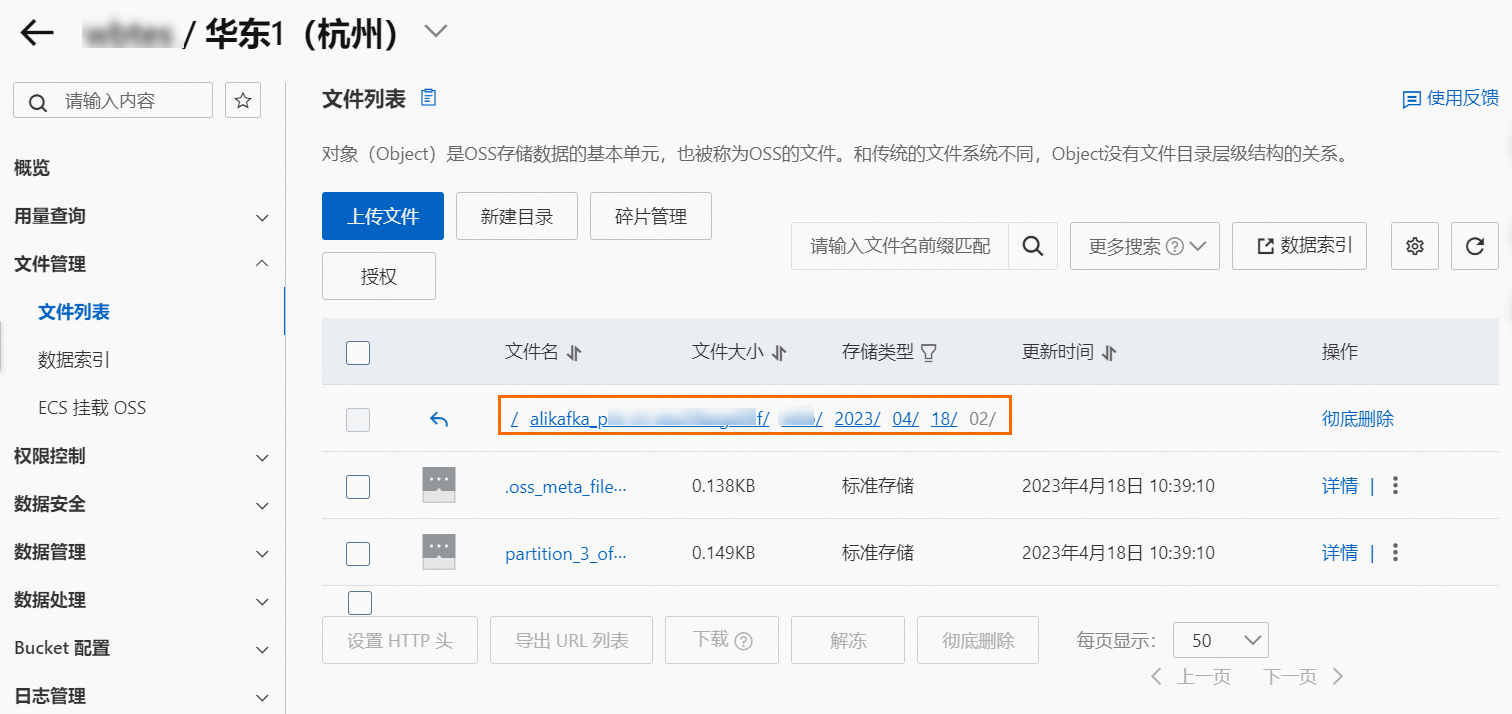
Task: Open the gear settings icon
Action: point(1415,246)
